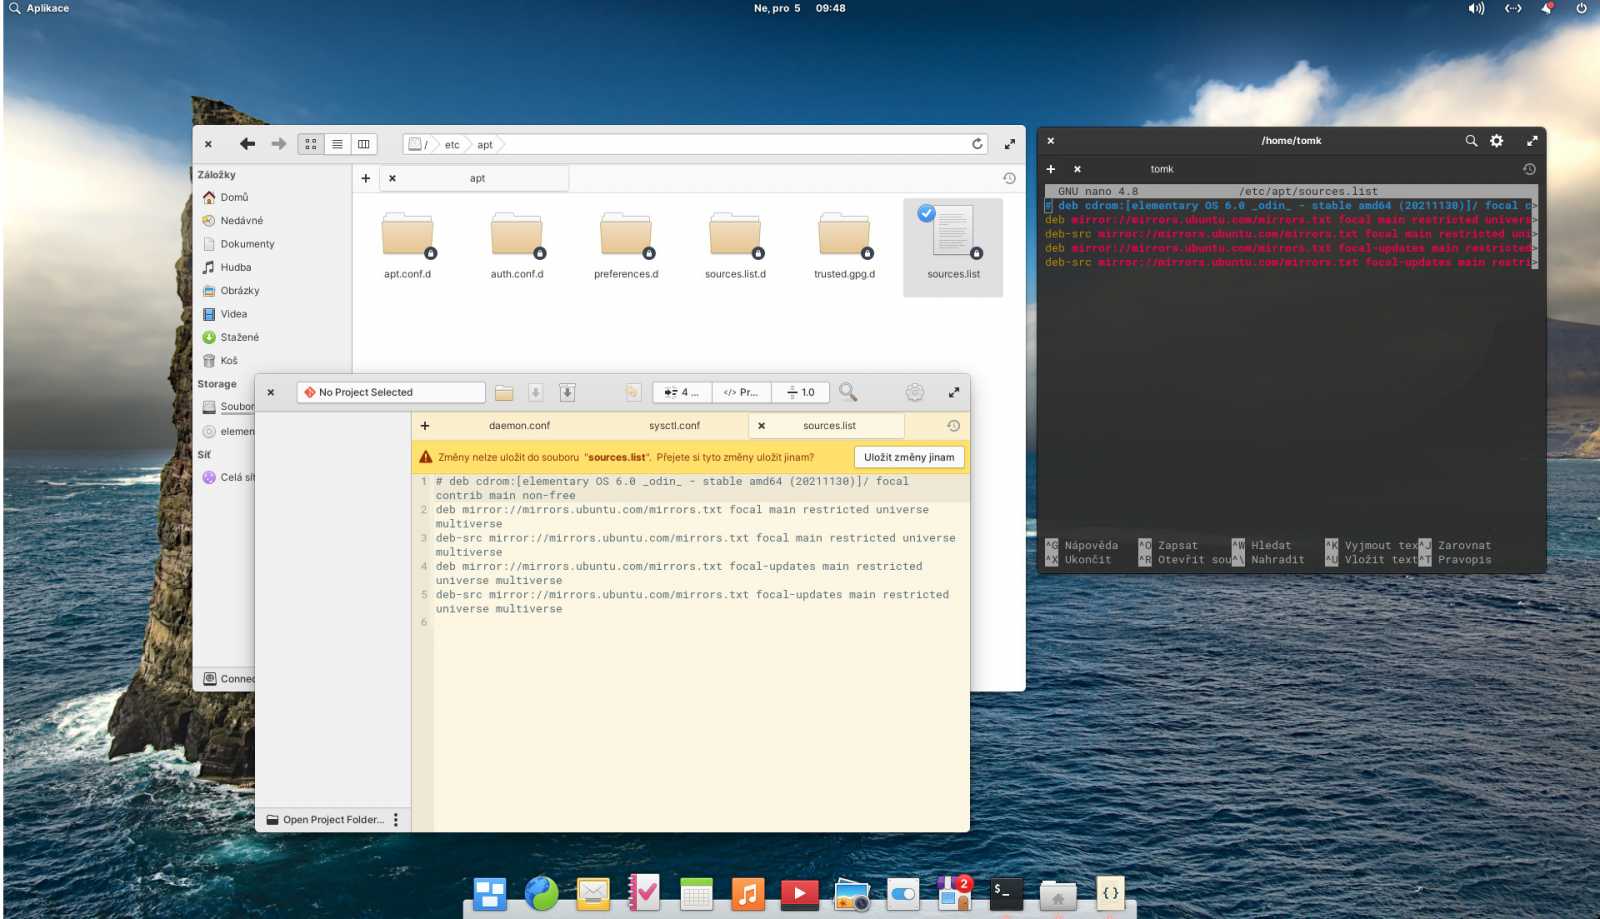Open Dokumenty in Files sidebar
Image resolution: width=1600 pixels, height=919 pixels.
point(247,244)
